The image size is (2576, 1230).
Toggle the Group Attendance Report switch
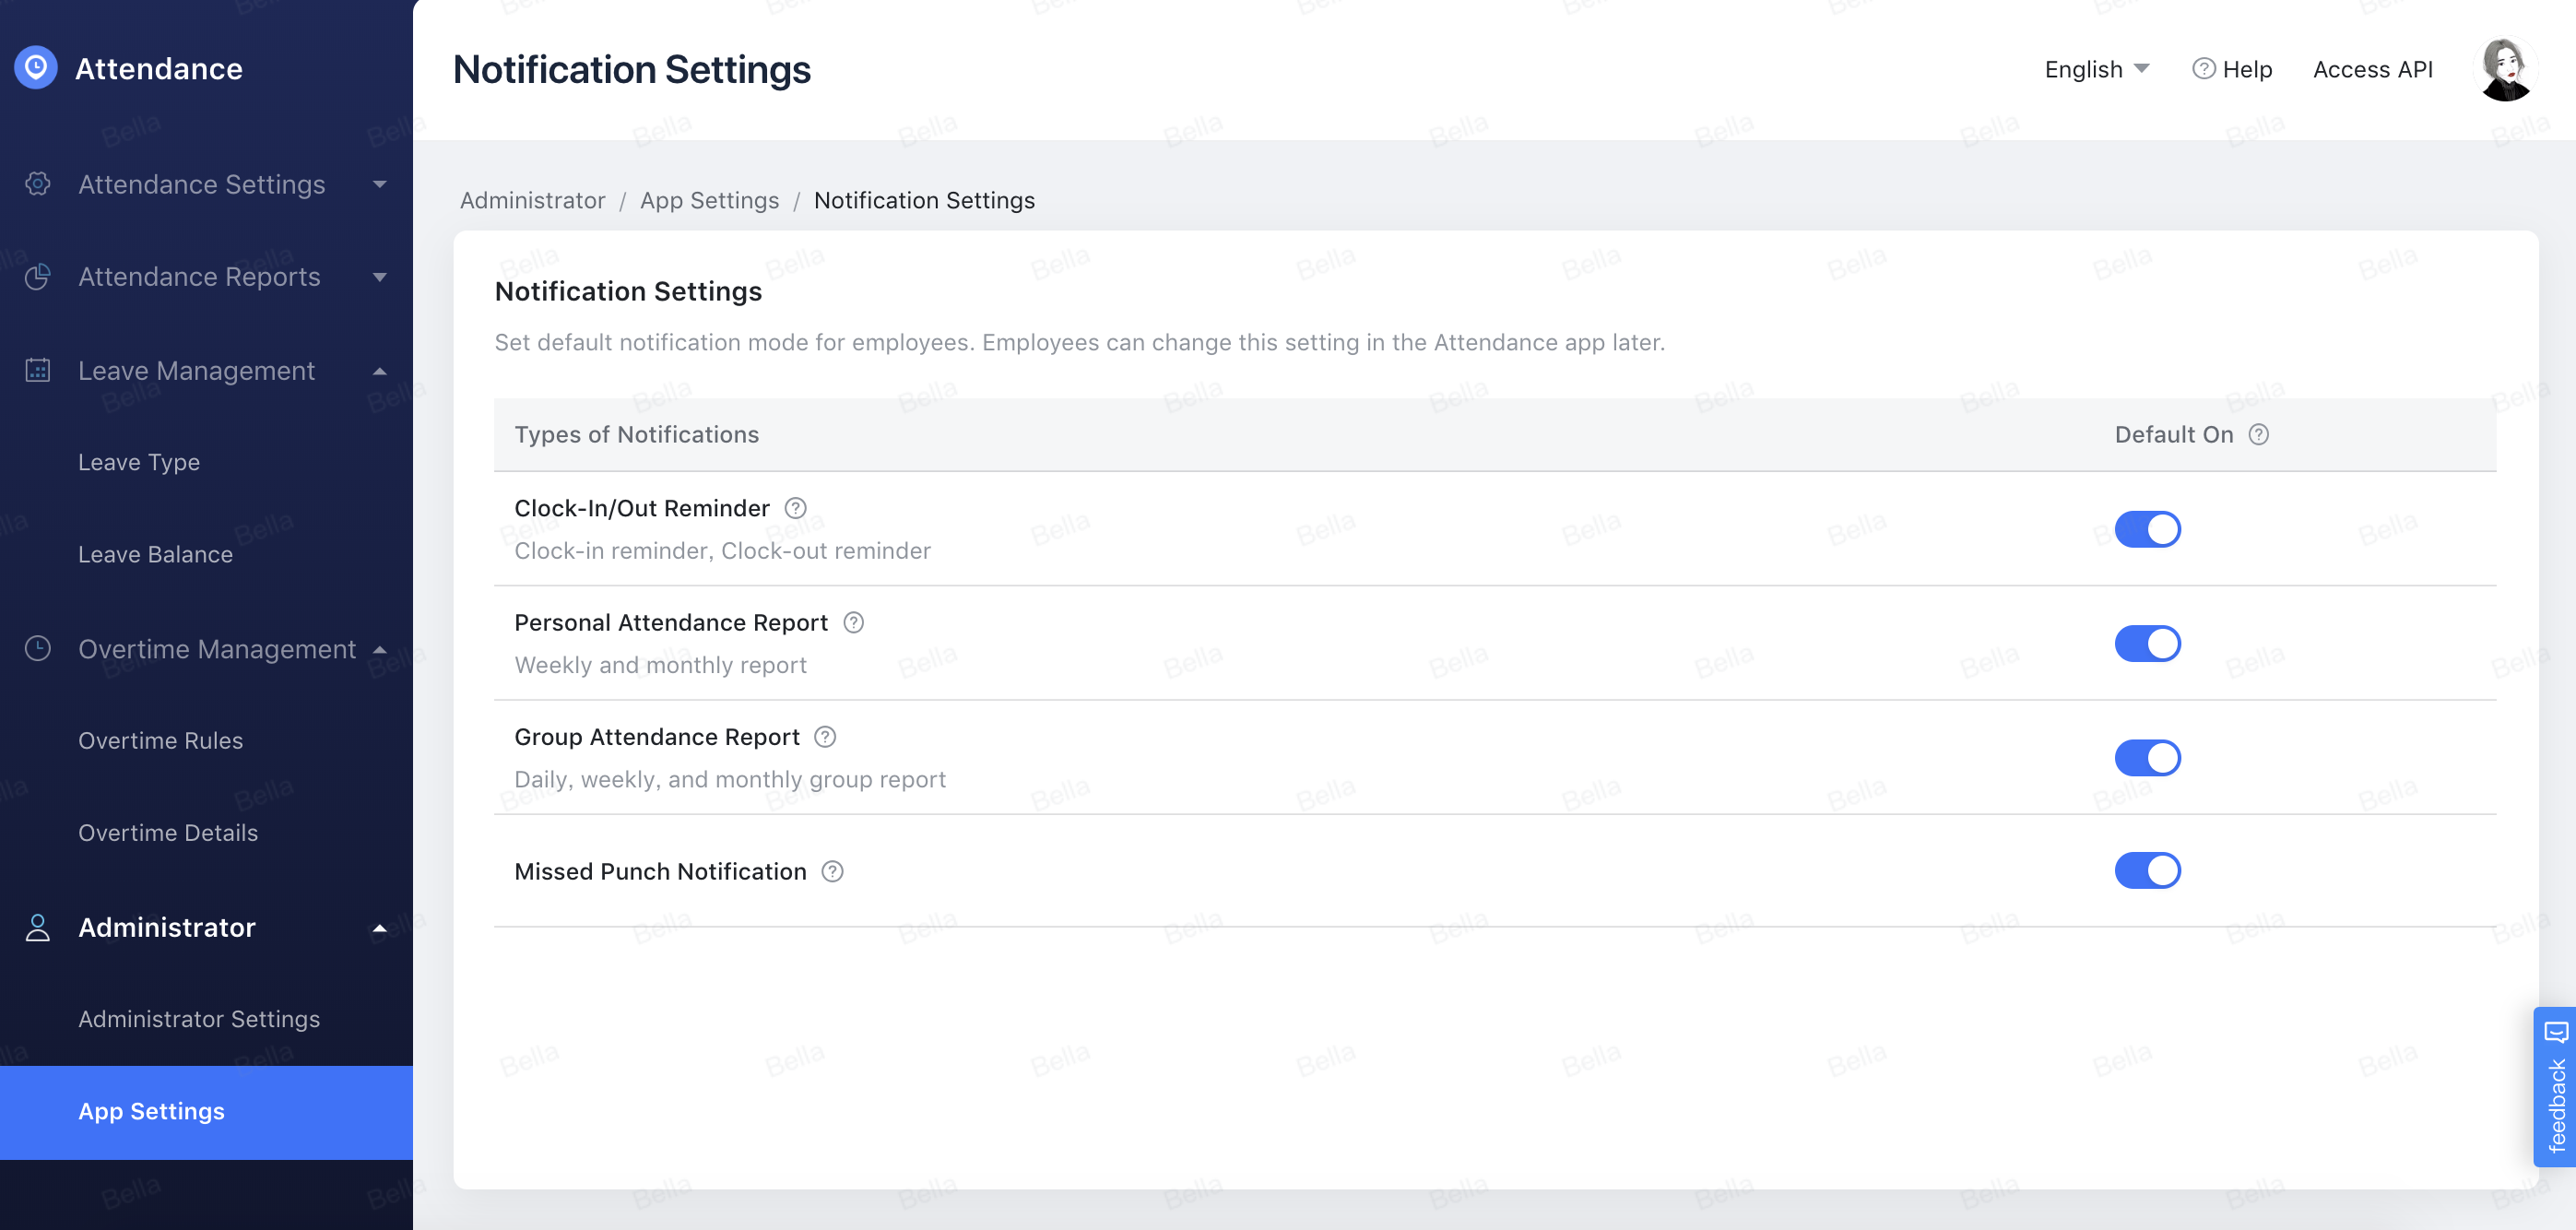2146,758
